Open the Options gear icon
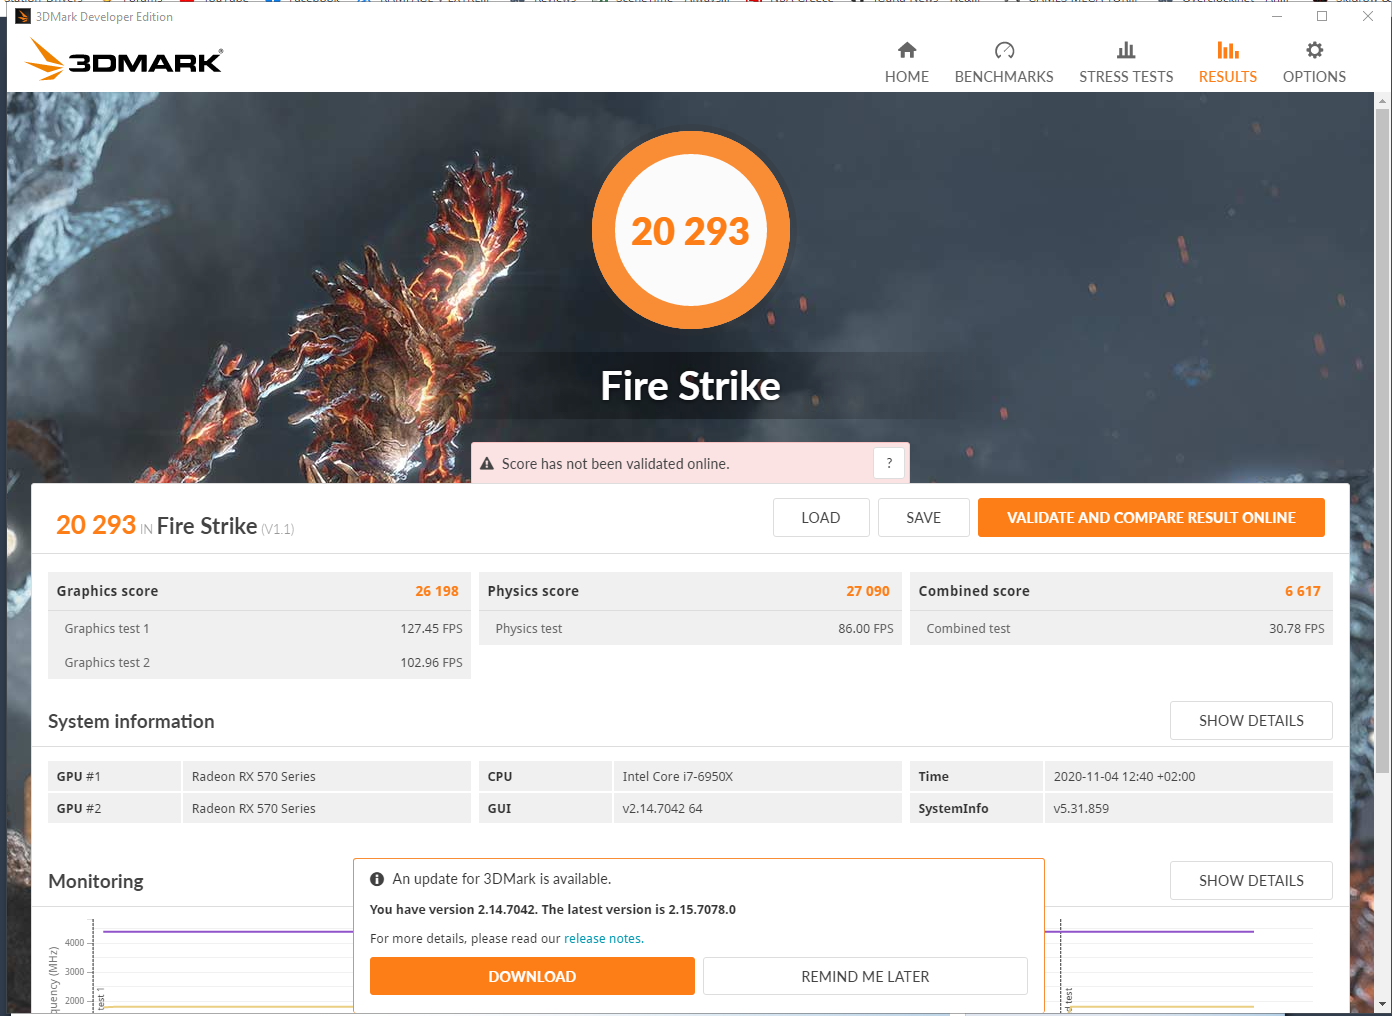The image size is (1392, 1016). coord(1314,50)
